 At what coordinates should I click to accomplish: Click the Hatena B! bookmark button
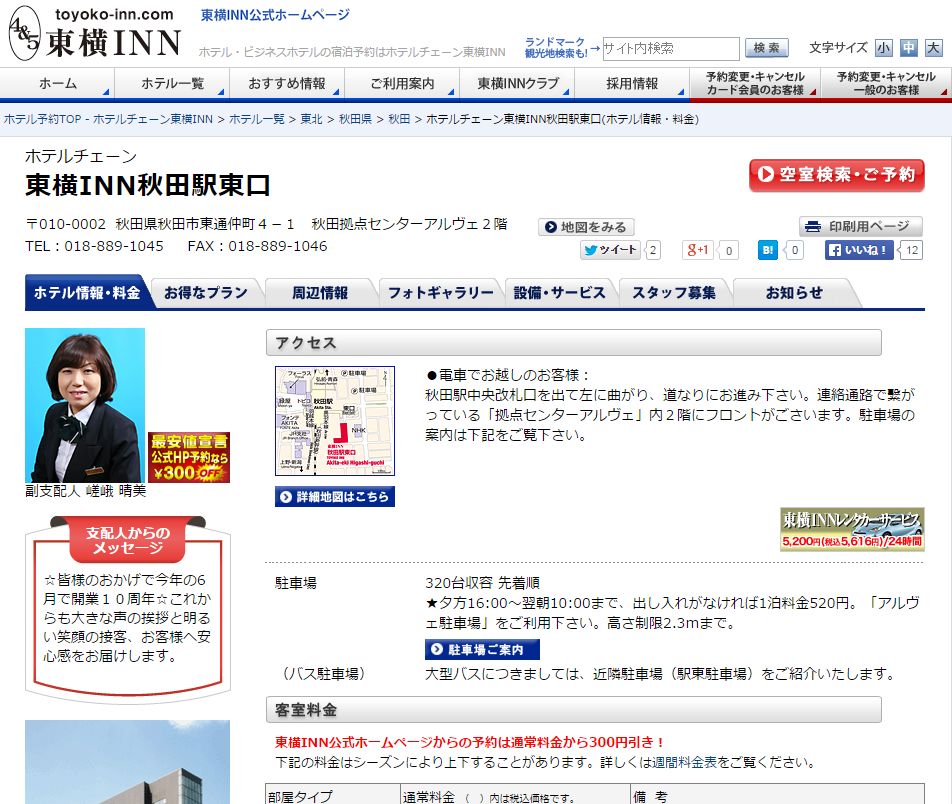[767, 250]
